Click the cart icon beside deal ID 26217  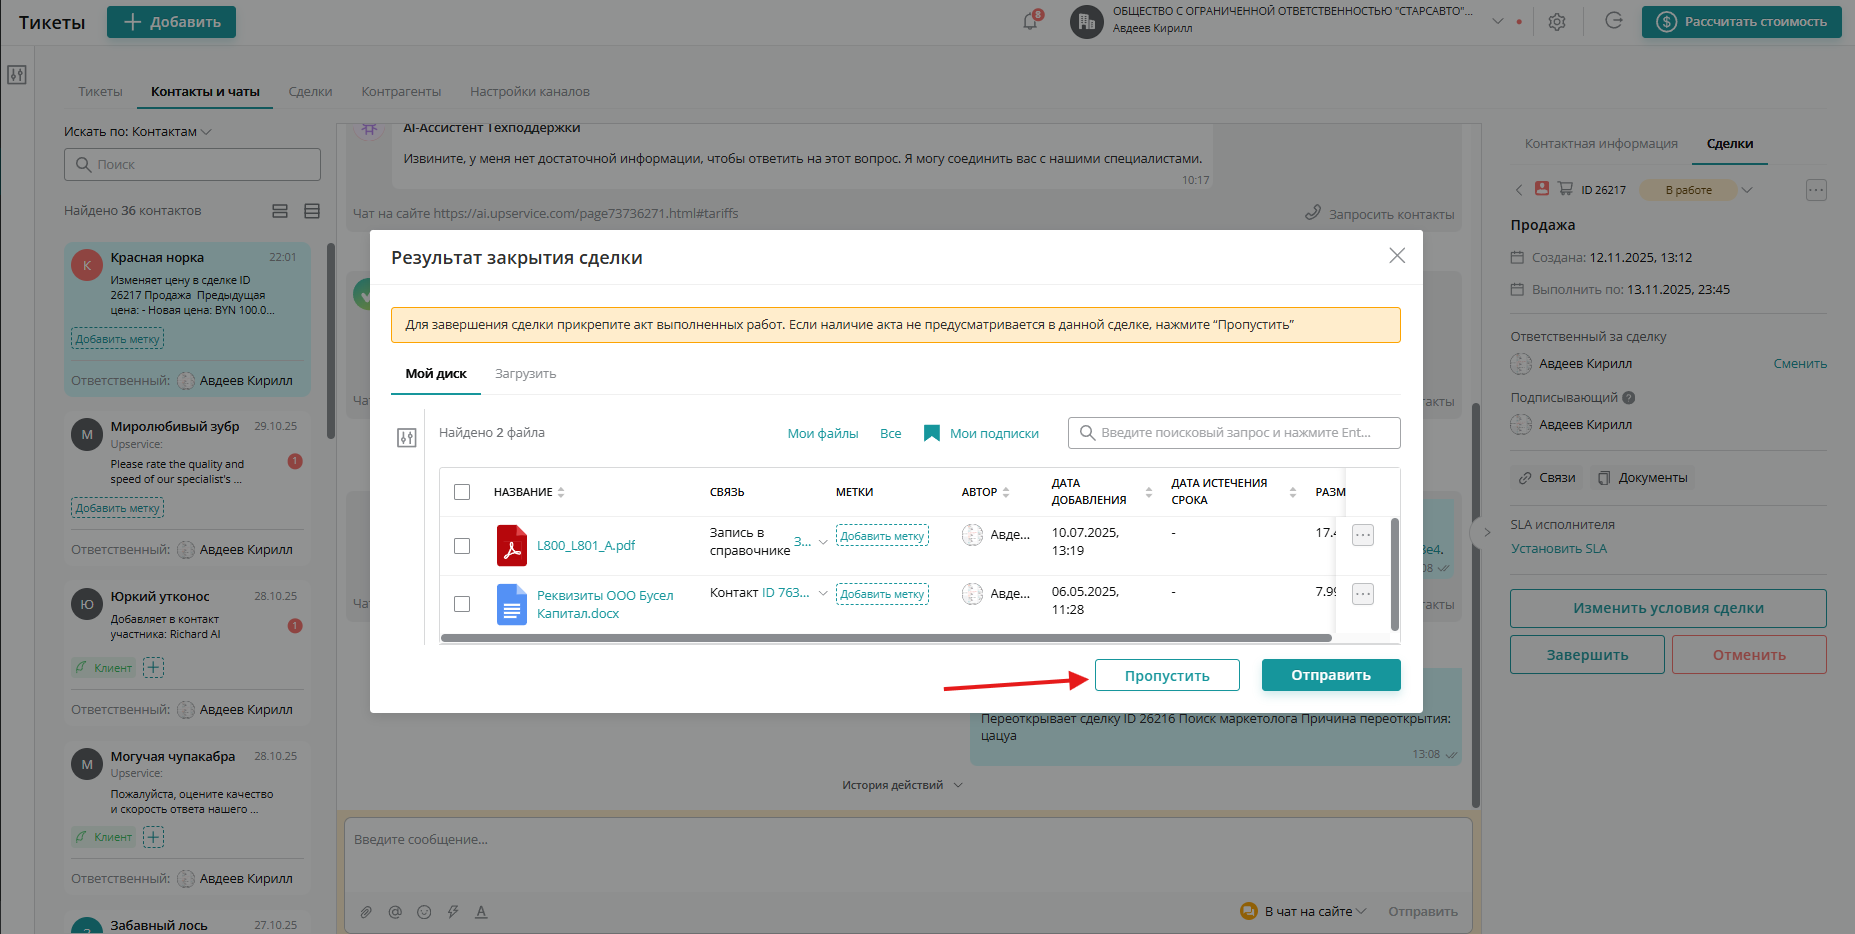point(1565,188)
